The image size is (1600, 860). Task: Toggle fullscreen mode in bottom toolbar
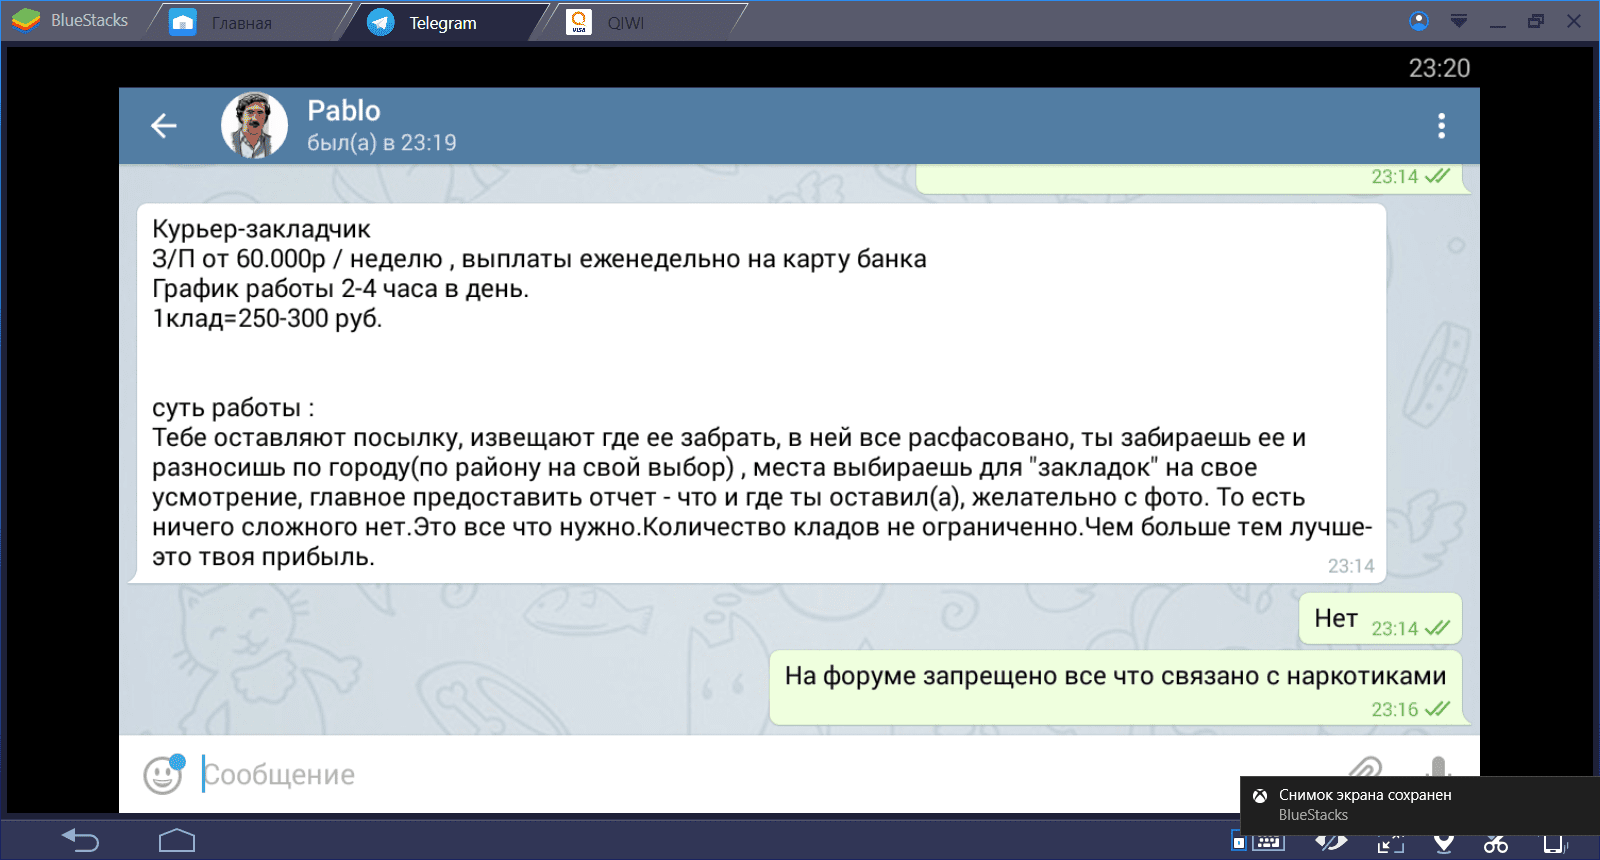[1390, 845]
